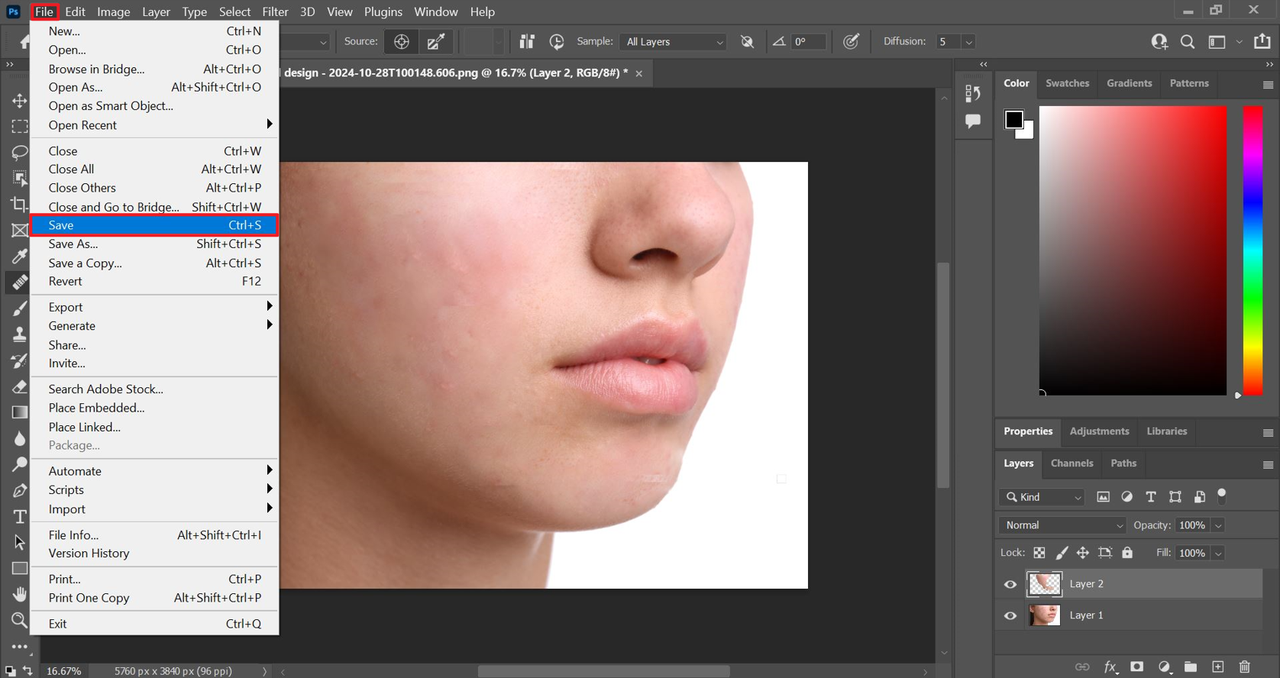
Task: Expand the Sample All Layers dropdown
Action: 673,42
